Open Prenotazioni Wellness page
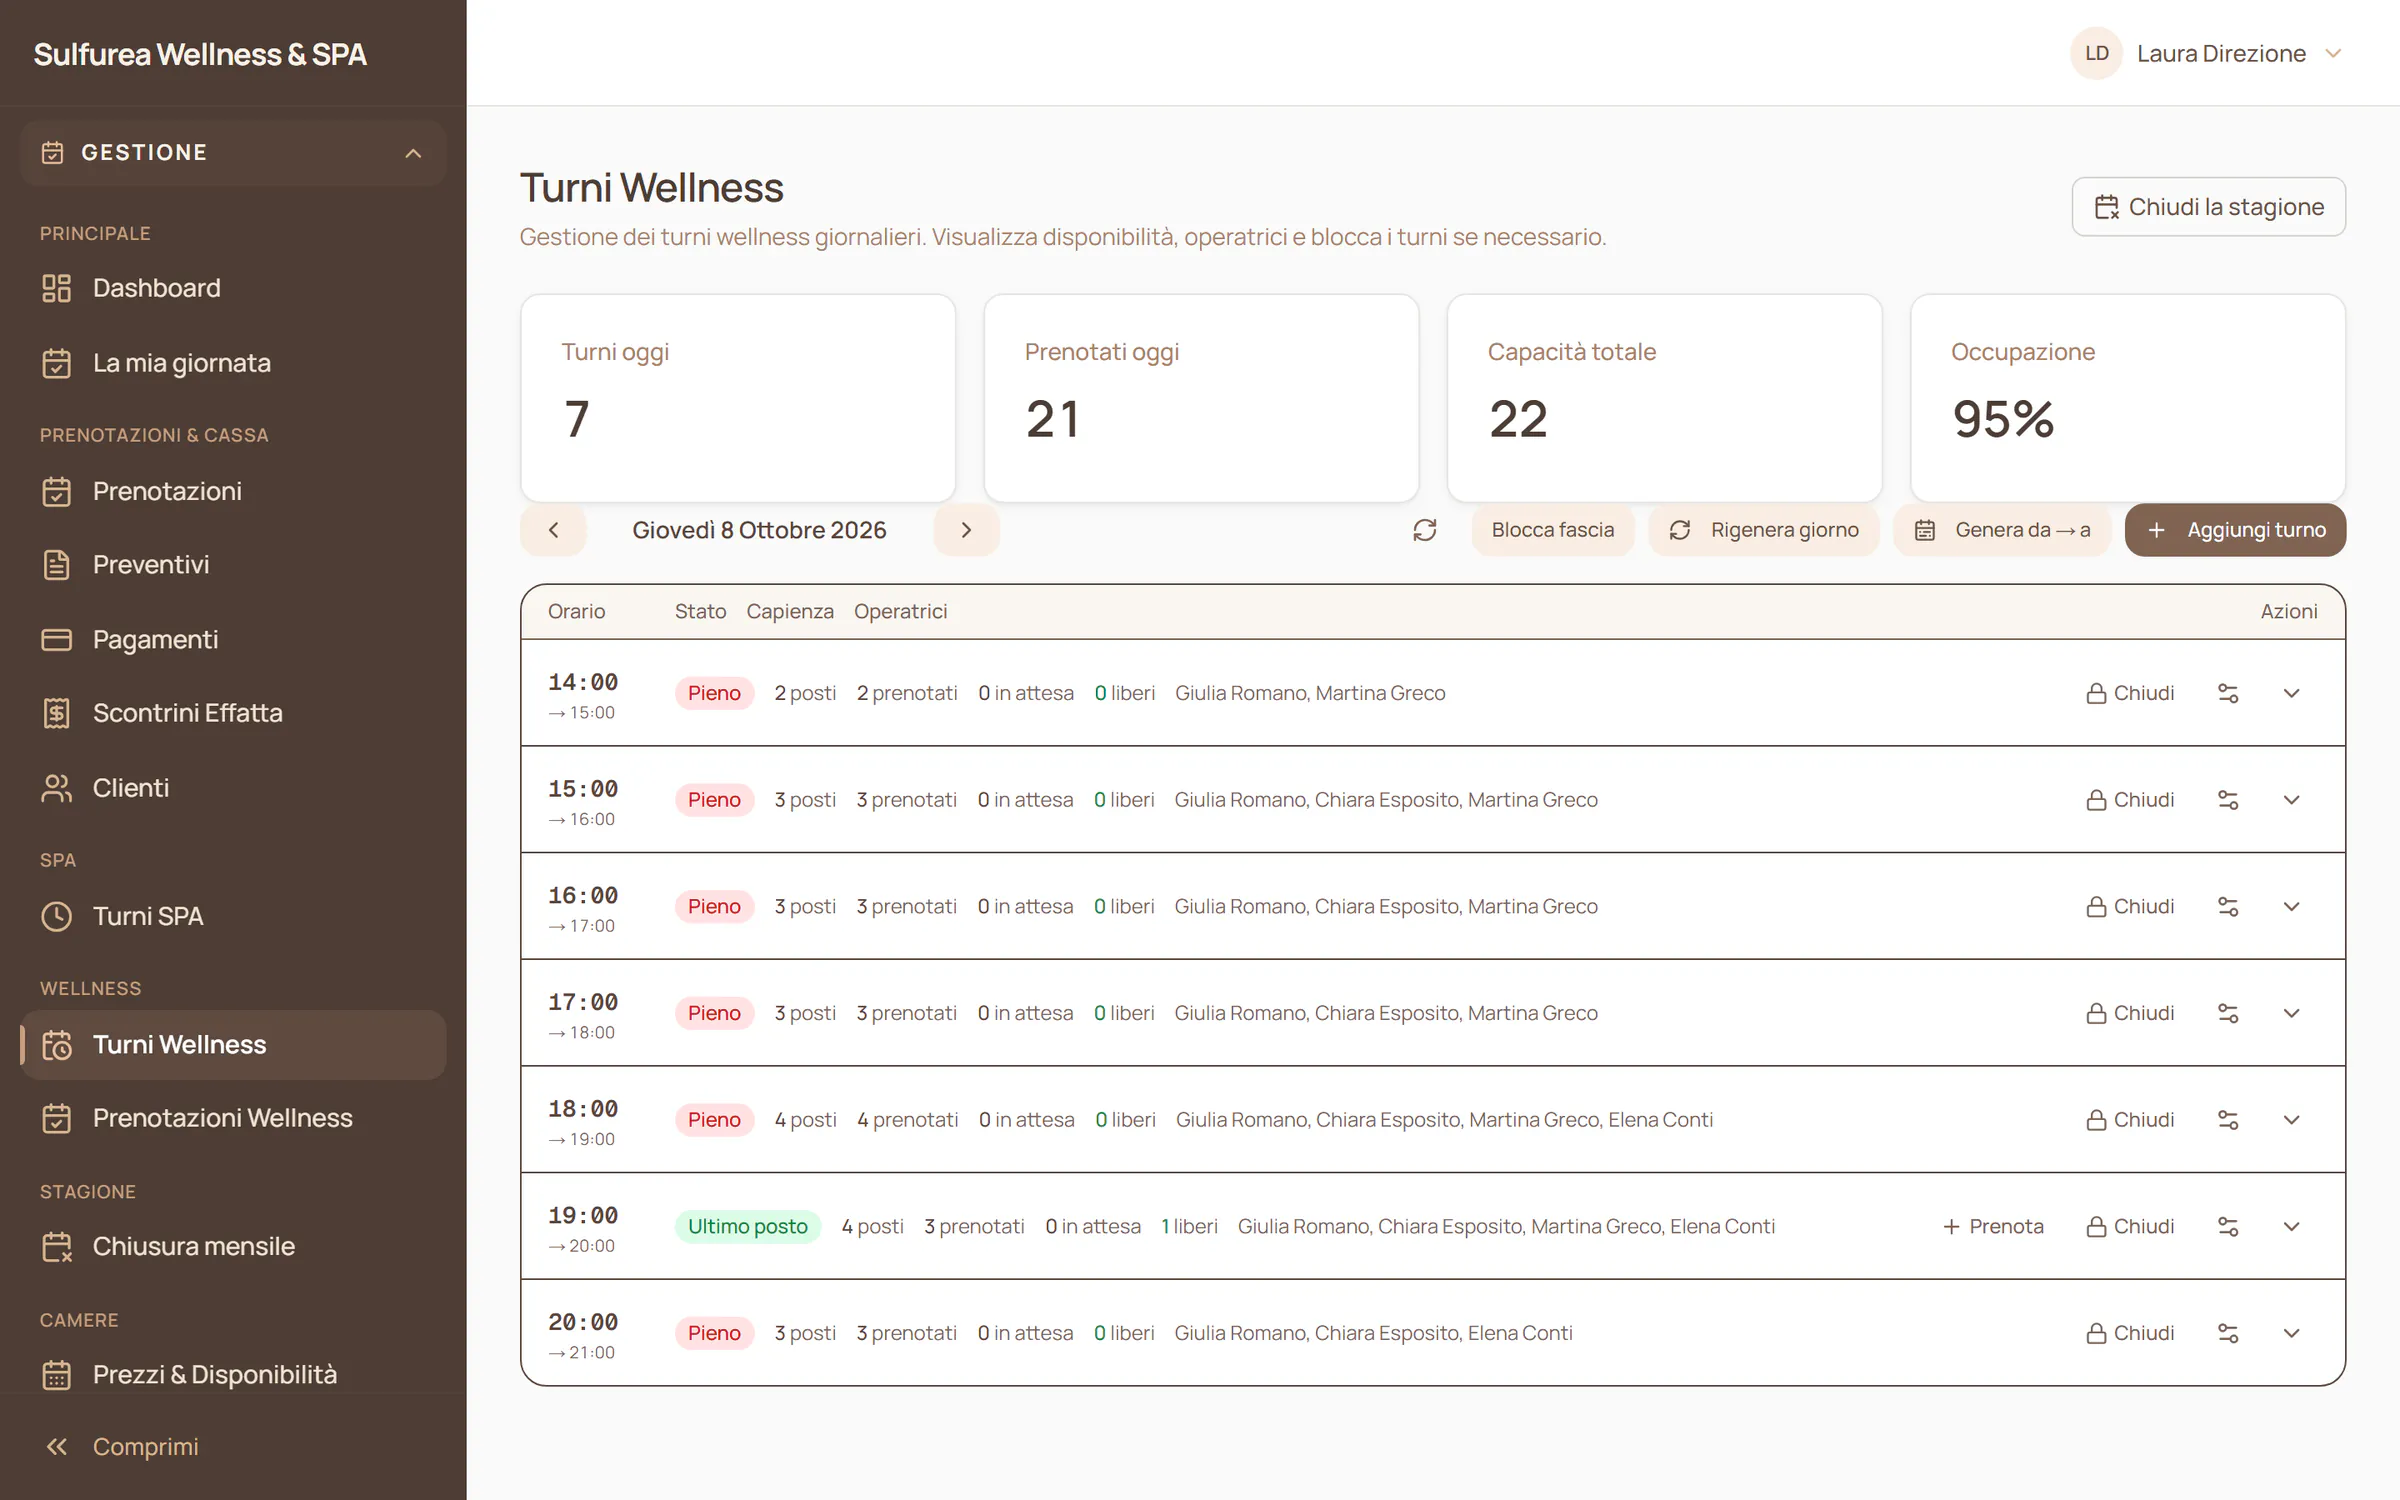The width and height of the screenshot is (2400, 1500). pos(233,1118)
